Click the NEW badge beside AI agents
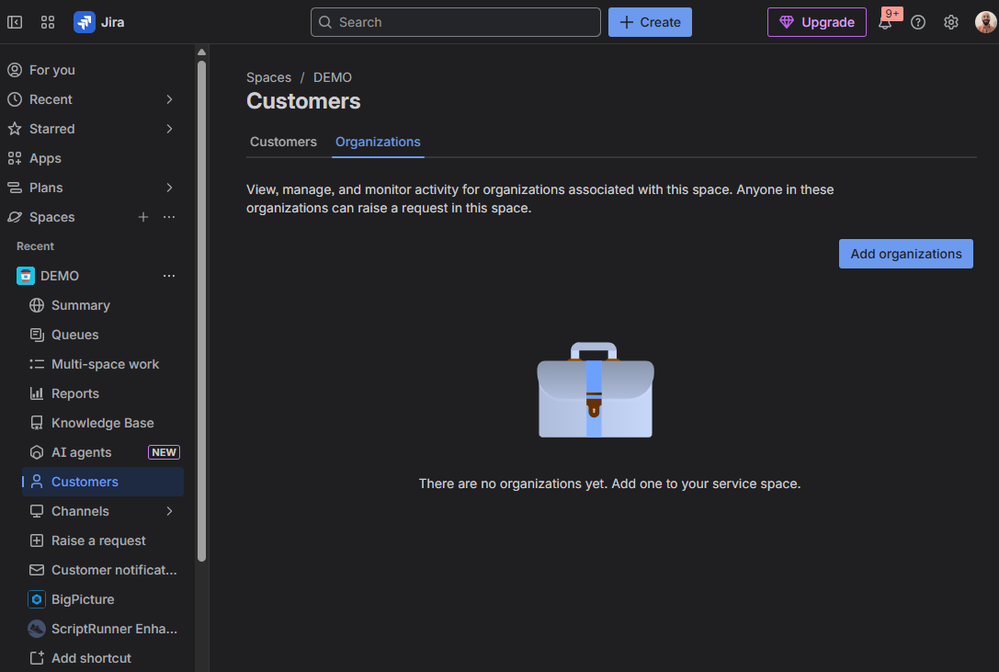This screenshot has height=672, width=999. [164, 452]
